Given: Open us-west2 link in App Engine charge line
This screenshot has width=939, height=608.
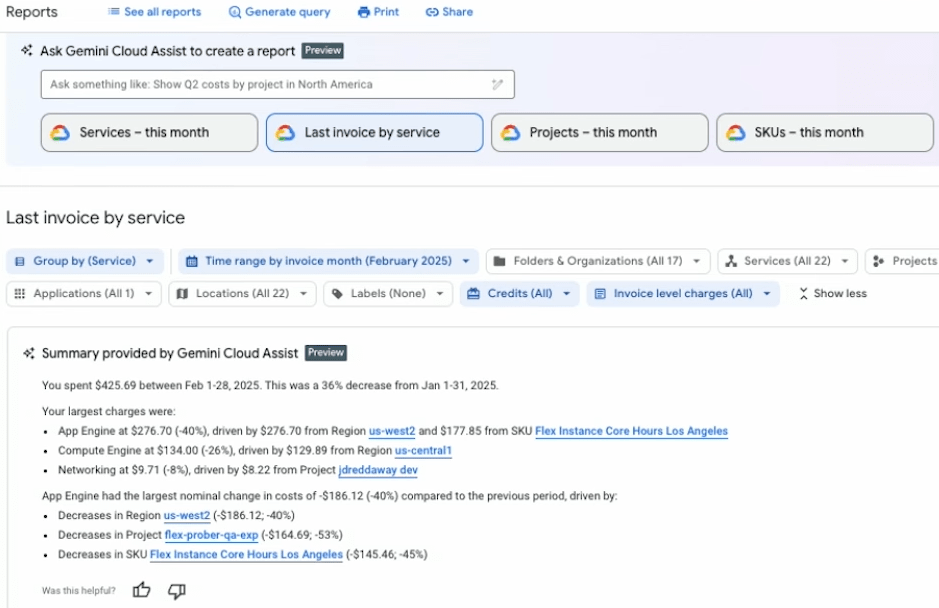Looking at the screenshot, I should pos(392,431).
